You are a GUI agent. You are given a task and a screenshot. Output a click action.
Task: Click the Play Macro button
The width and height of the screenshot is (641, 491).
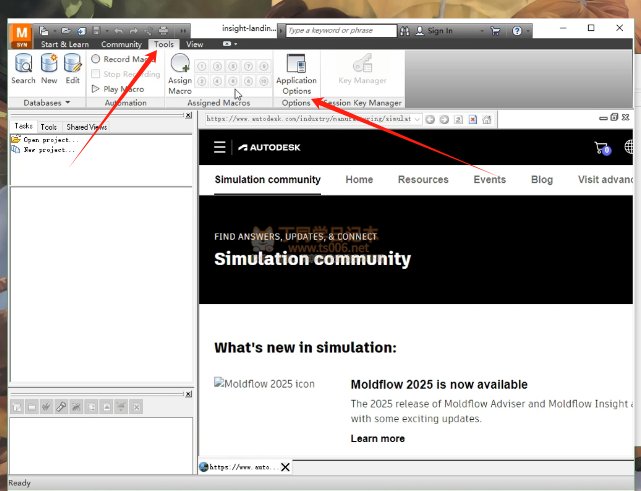click(117, 89)
